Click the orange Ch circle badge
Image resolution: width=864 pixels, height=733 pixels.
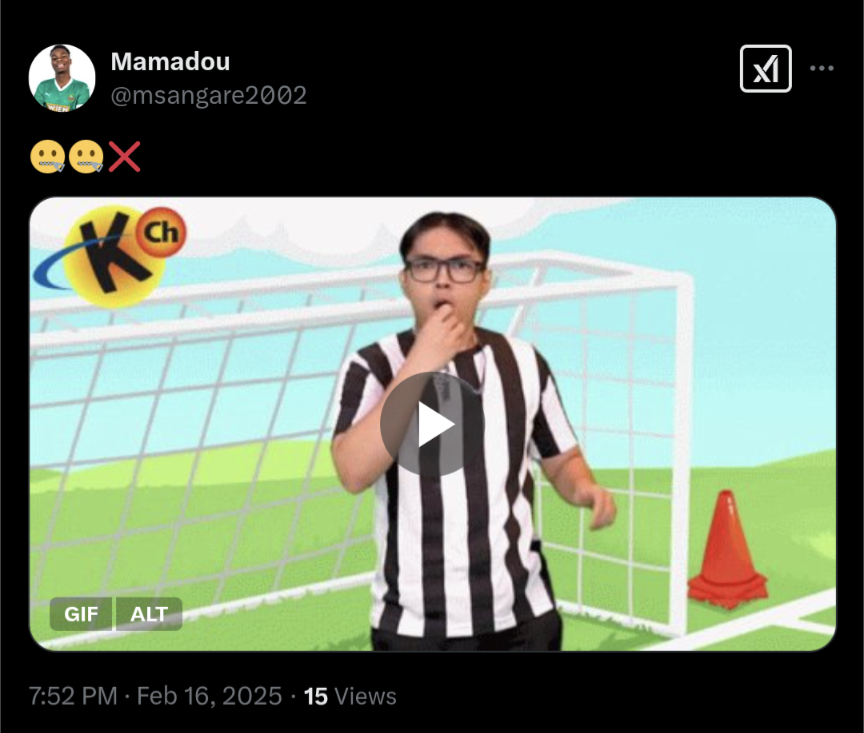coord(161,232)
